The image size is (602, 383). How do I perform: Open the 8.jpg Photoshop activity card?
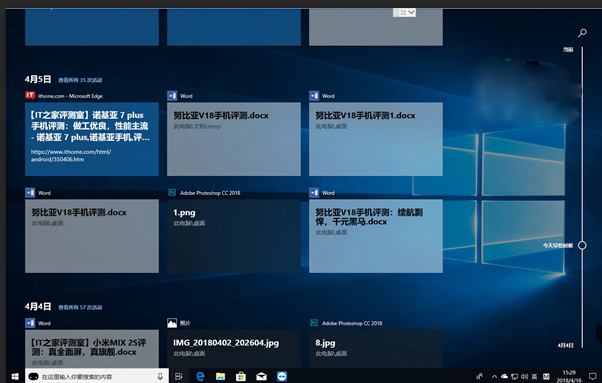[x=376, y=348]
